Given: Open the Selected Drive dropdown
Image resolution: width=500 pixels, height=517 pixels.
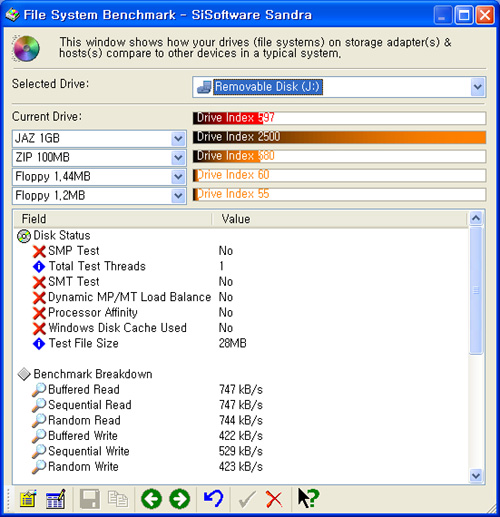Looking at the screenshot, I should point(478,87).
